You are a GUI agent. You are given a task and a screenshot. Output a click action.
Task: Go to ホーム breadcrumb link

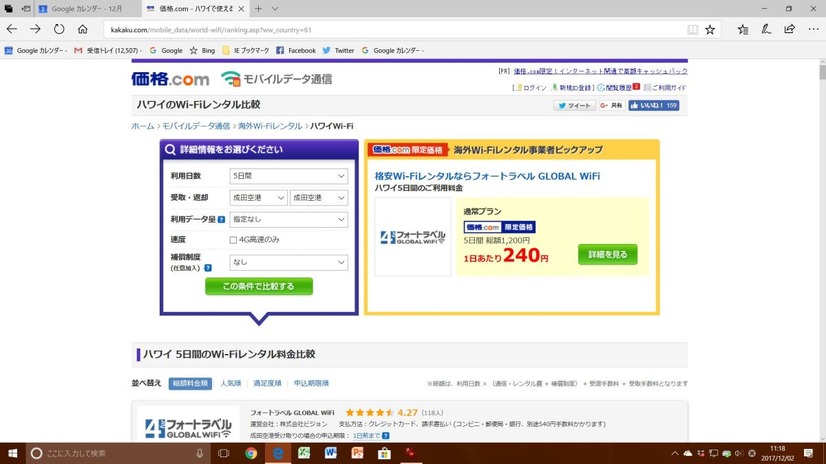[143, 126]
